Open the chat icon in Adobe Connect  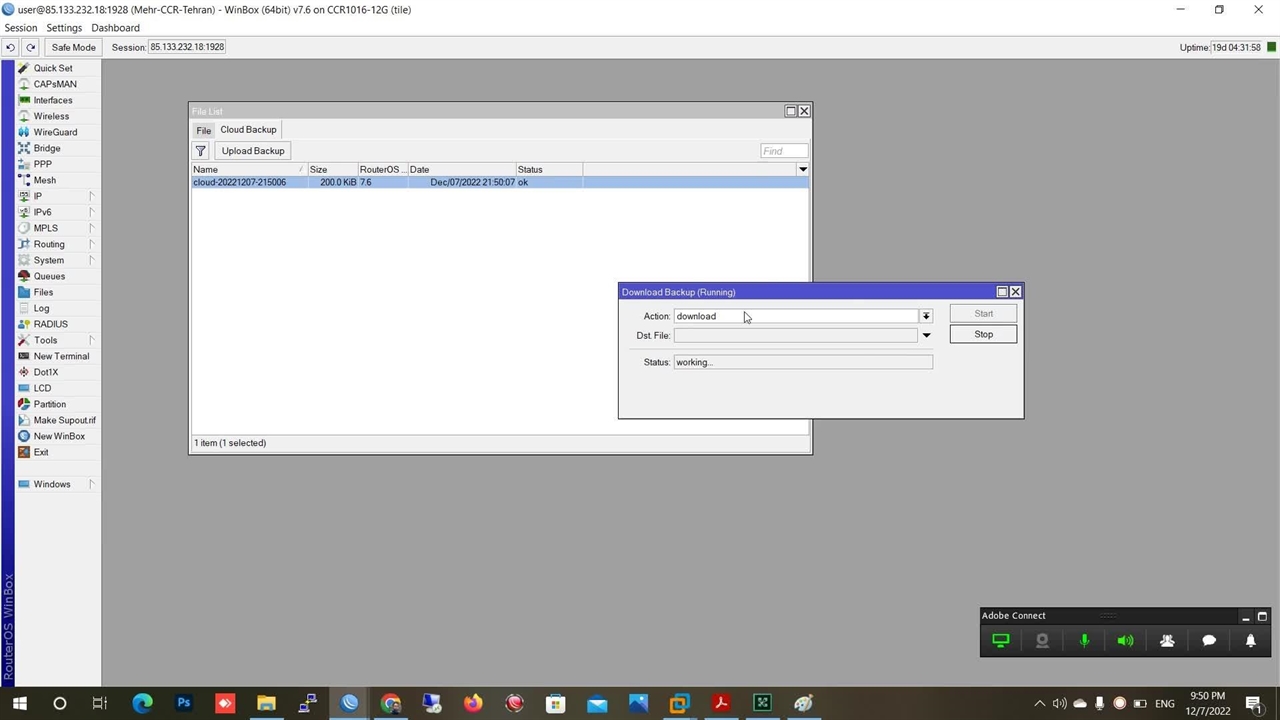(1208, 641)
